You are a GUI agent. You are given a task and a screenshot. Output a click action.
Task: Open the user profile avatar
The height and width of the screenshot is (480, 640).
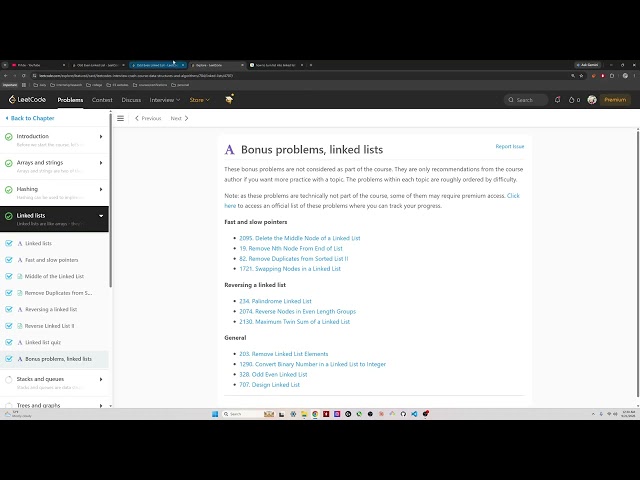pos(592,100)
